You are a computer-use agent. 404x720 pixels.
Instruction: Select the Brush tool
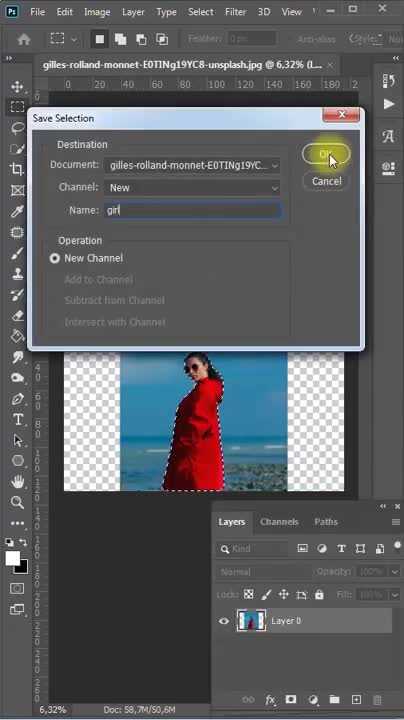[17, 253]
